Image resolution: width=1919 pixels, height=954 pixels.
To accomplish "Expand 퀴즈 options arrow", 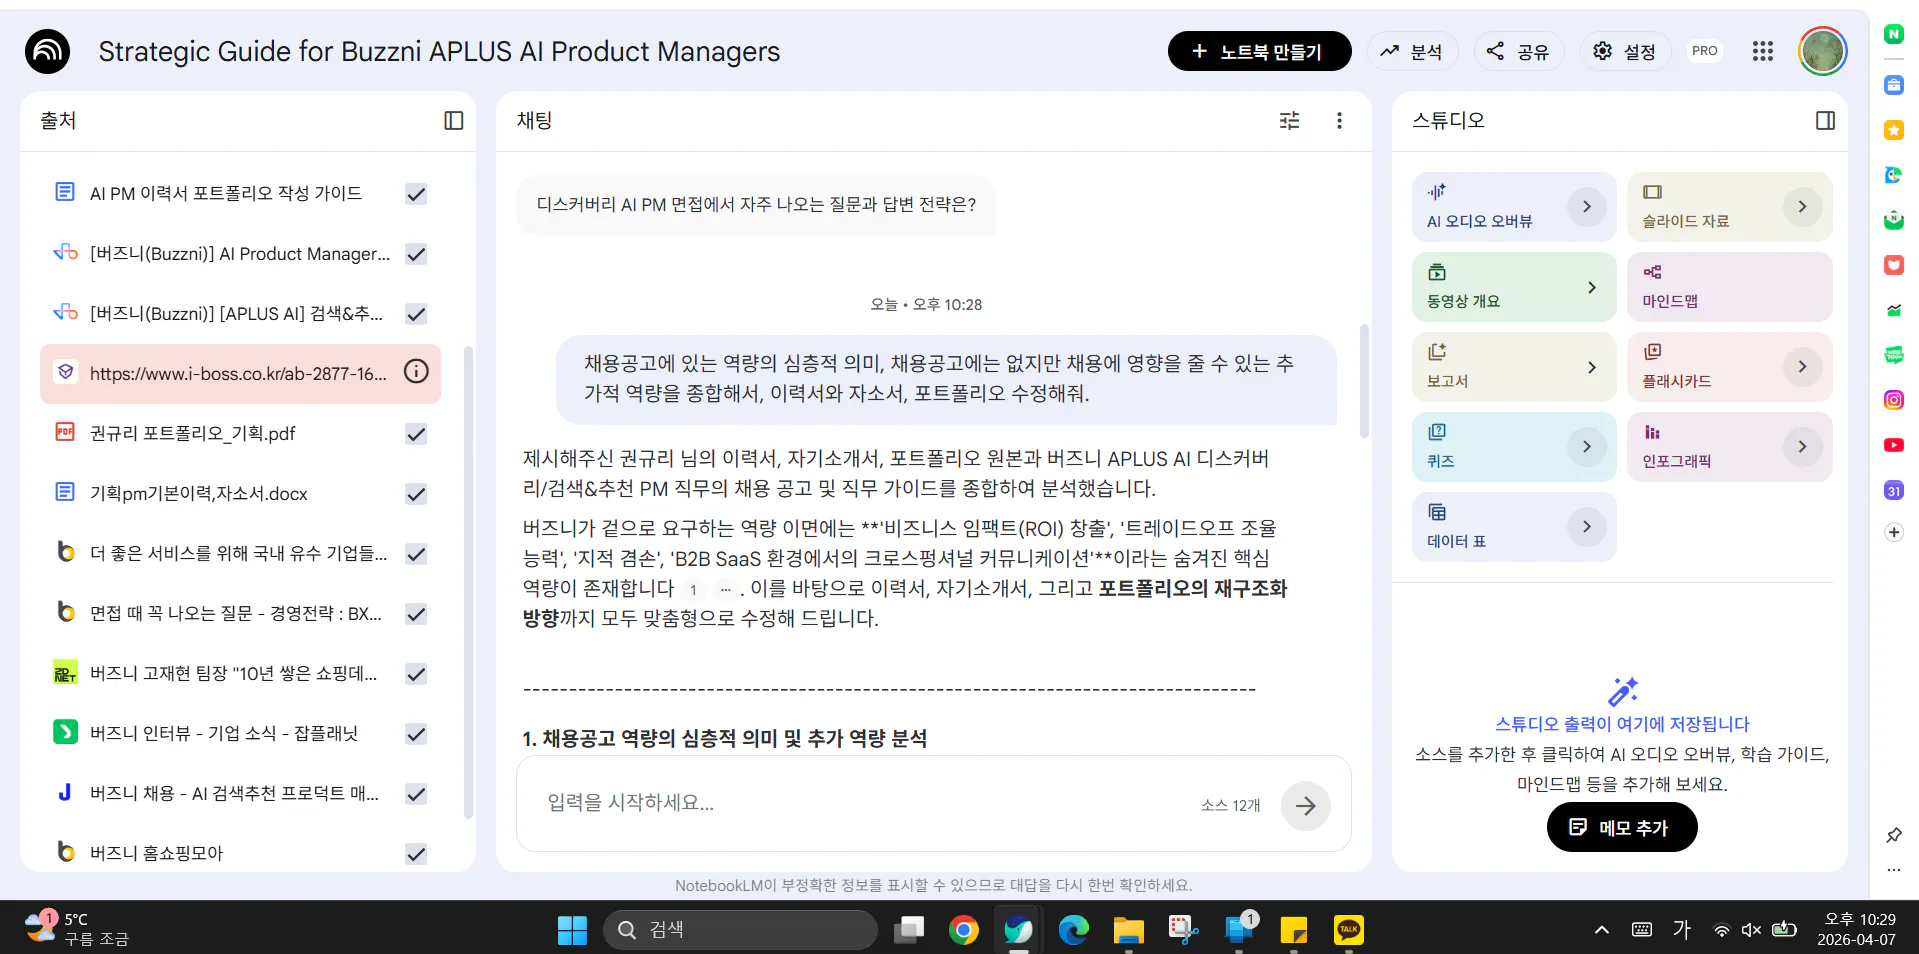I will (x=1586, y=447).
